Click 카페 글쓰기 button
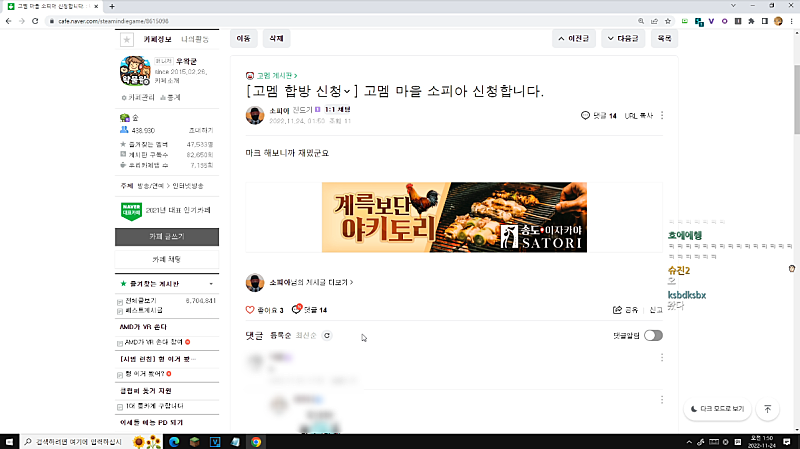 coord(167,237)
